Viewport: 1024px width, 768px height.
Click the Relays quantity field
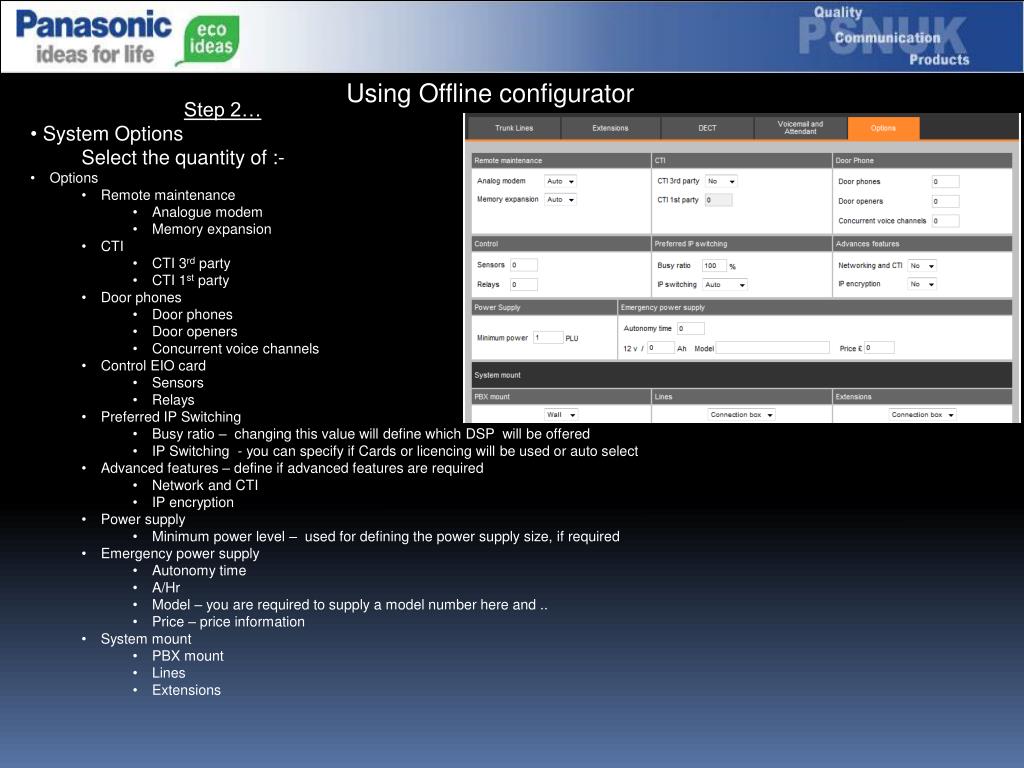point(524,284)
